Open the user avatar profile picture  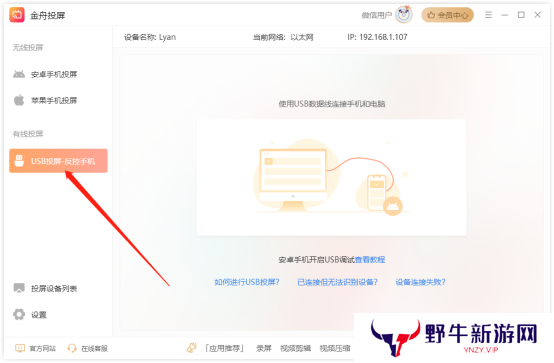coord(403,15)
